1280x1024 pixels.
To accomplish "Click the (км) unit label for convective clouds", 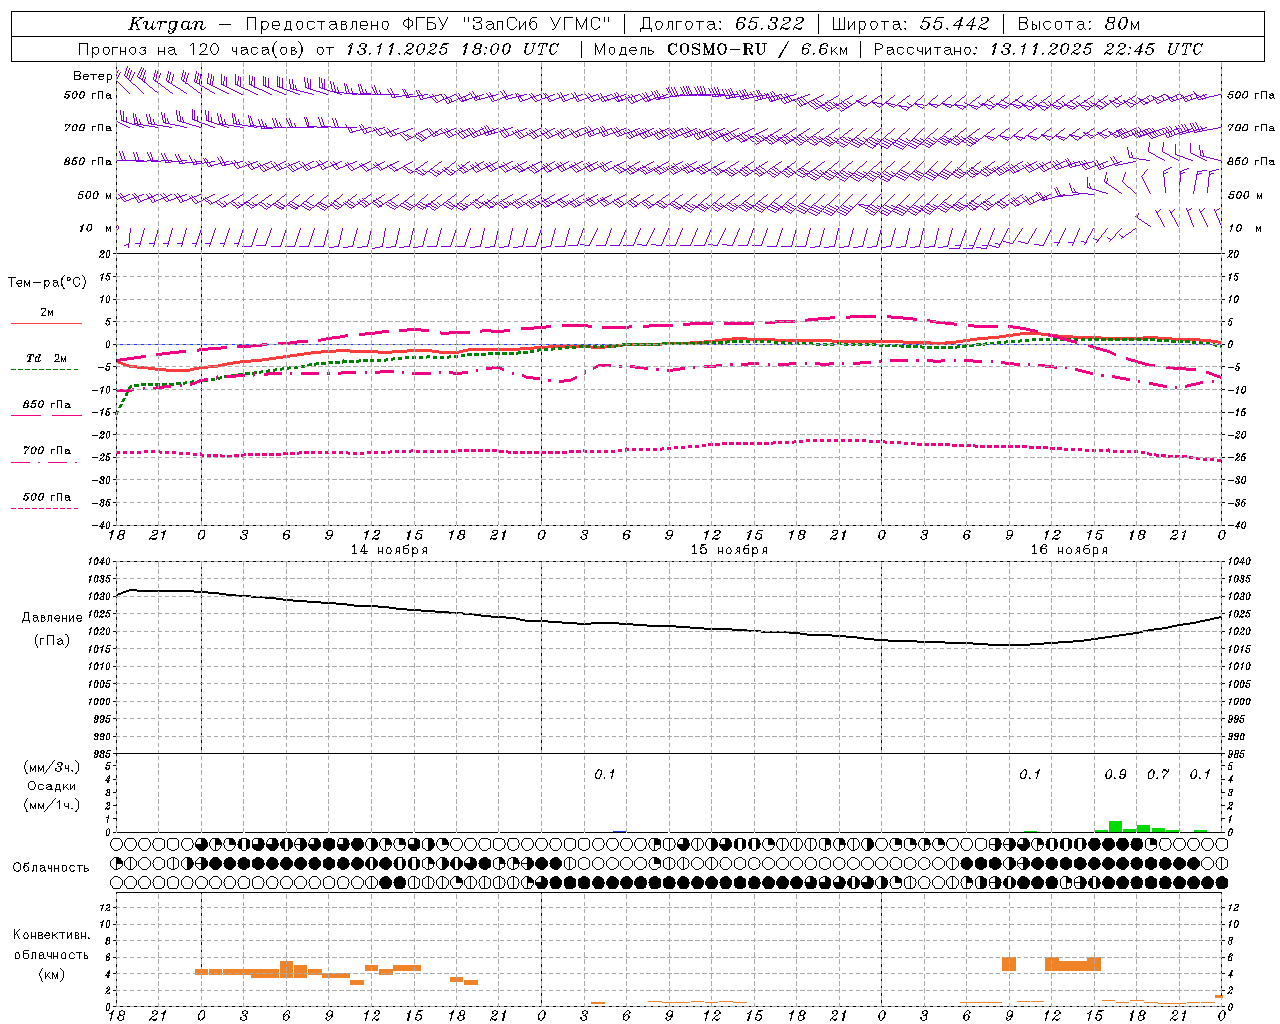I will point(52,974).
